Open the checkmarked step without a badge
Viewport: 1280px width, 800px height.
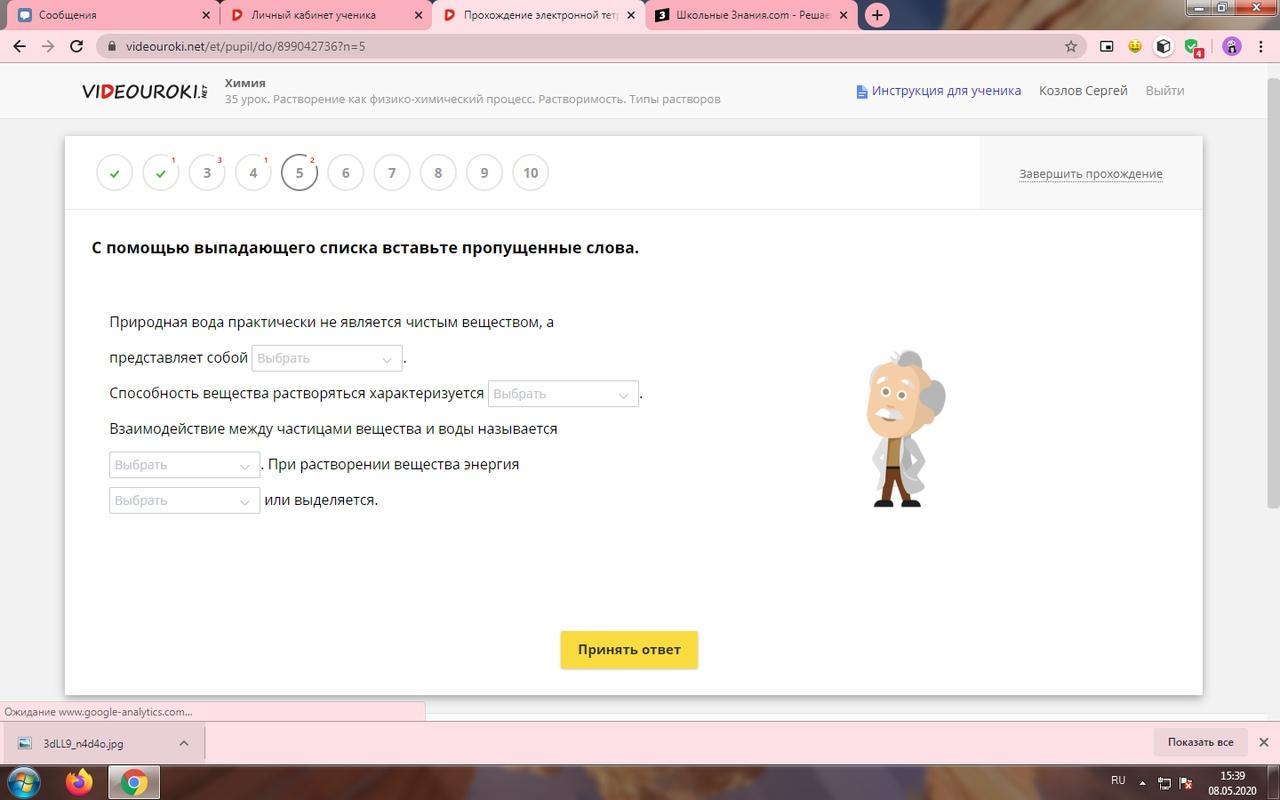point(115,173)
